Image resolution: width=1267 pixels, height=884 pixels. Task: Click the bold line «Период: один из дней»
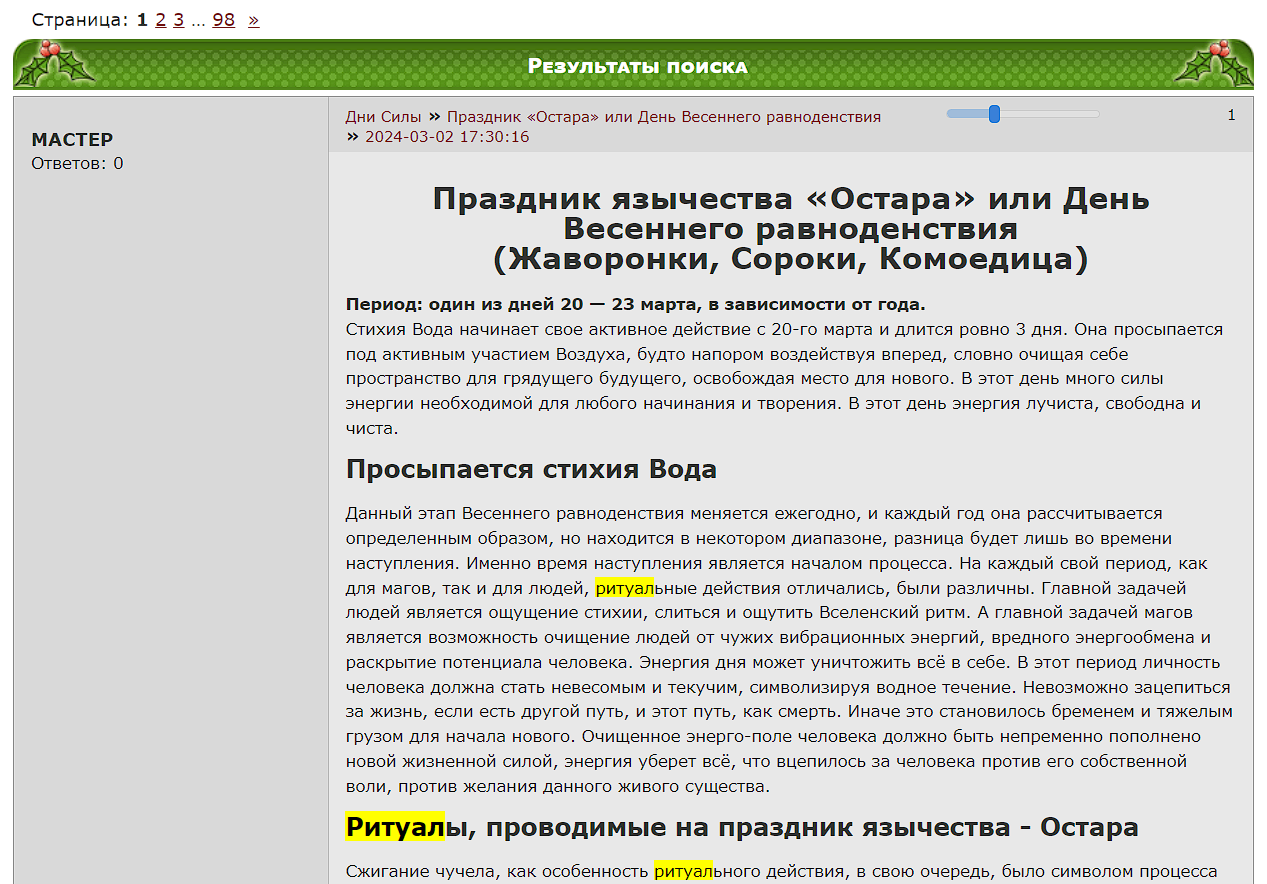(x=635, y=305)
